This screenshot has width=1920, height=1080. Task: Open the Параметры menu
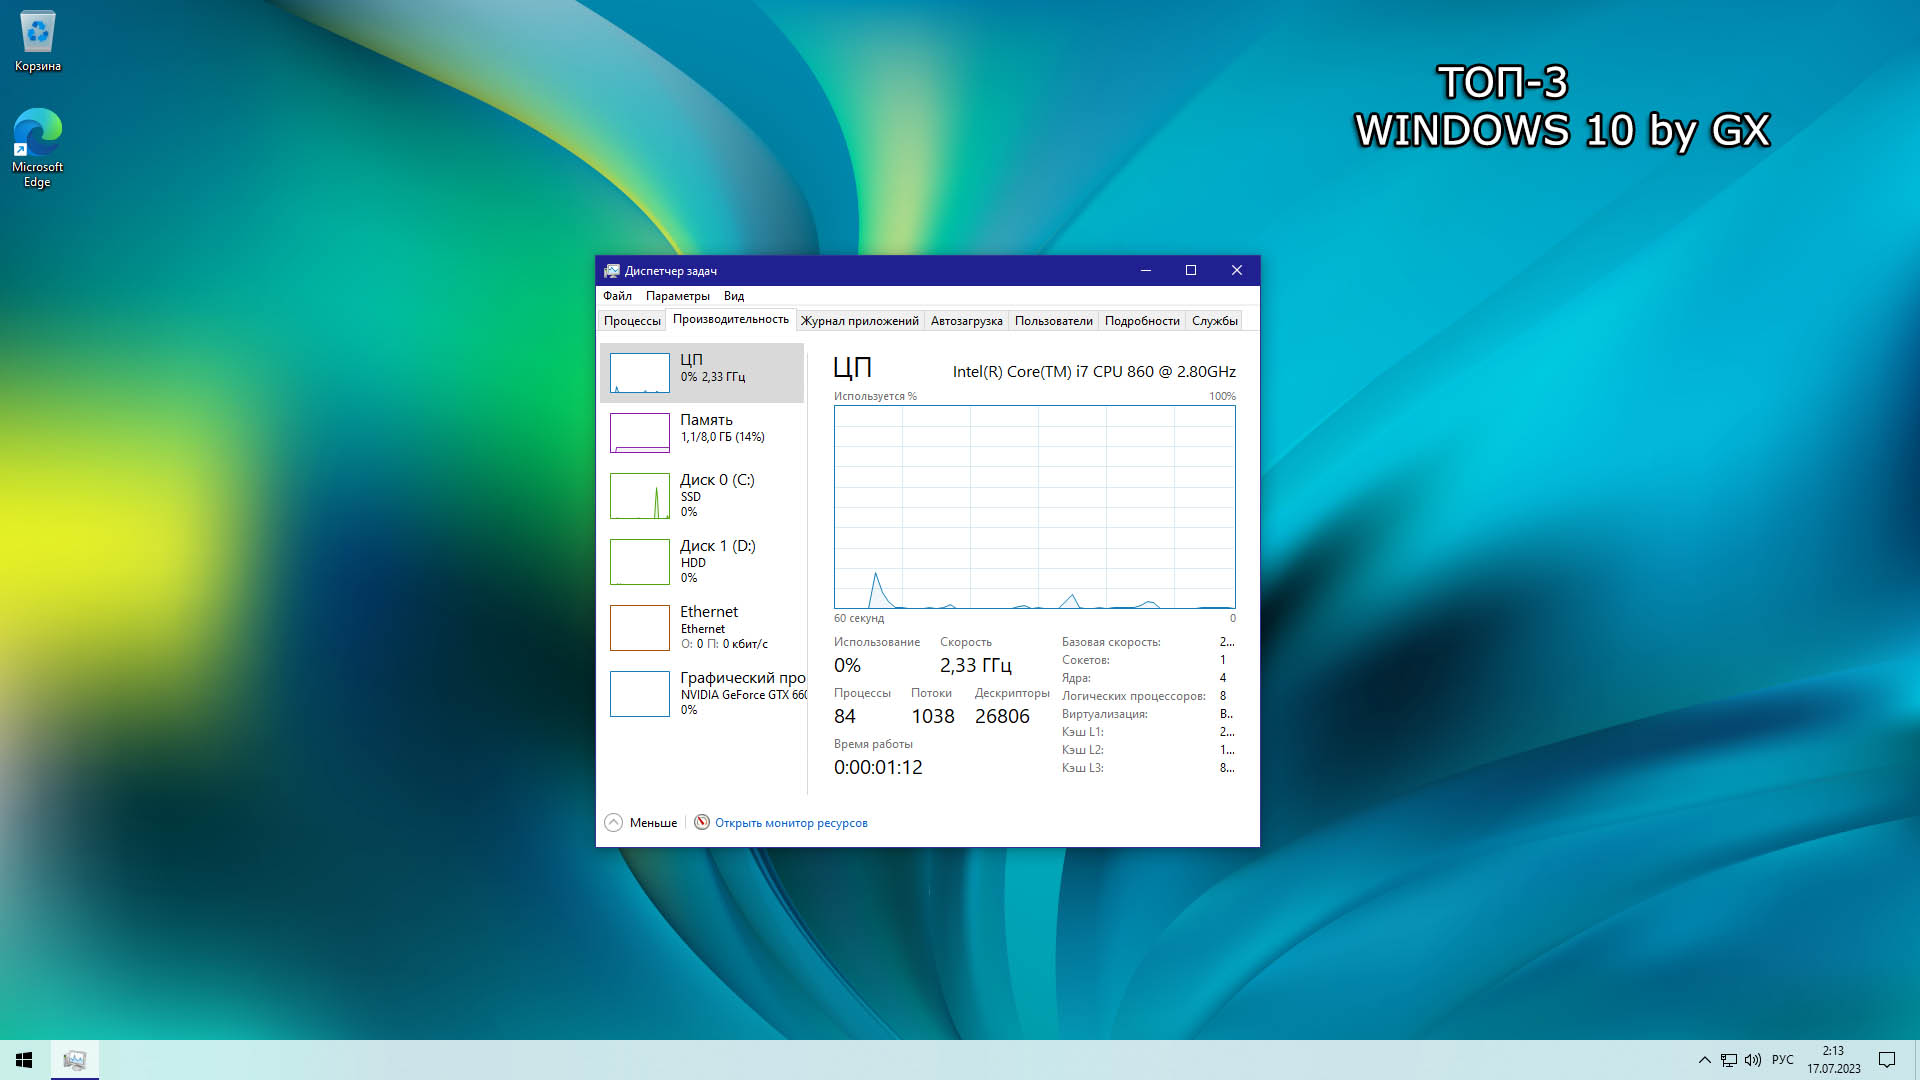point(677,296)
